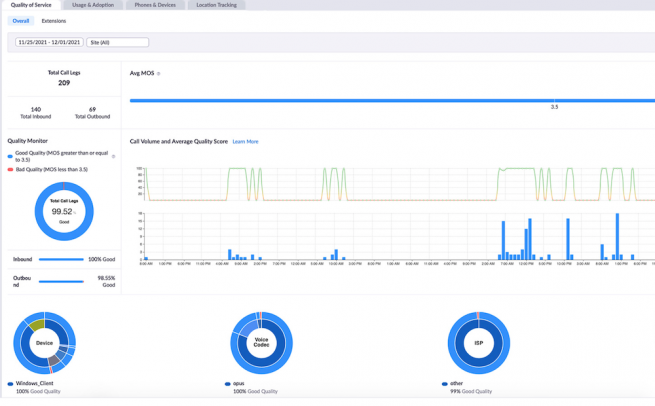Click '99% Good Quality' under other
Screen dimensions: 655x406
(x=471, y=392)
